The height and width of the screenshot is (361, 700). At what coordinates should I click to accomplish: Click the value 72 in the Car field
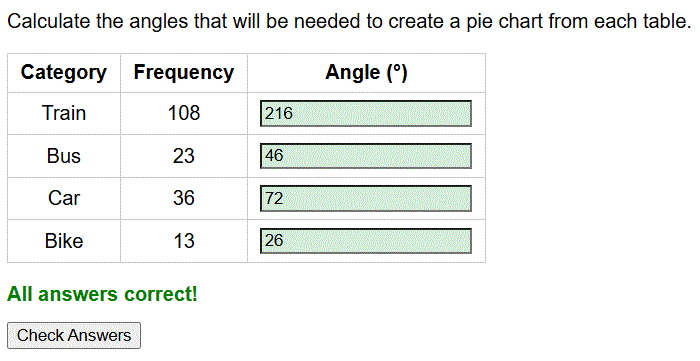274,199
